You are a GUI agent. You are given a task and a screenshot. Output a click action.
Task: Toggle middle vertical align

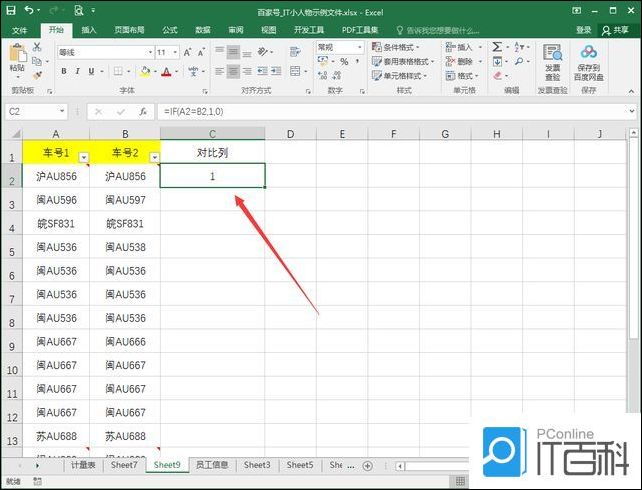click(233, 52)
